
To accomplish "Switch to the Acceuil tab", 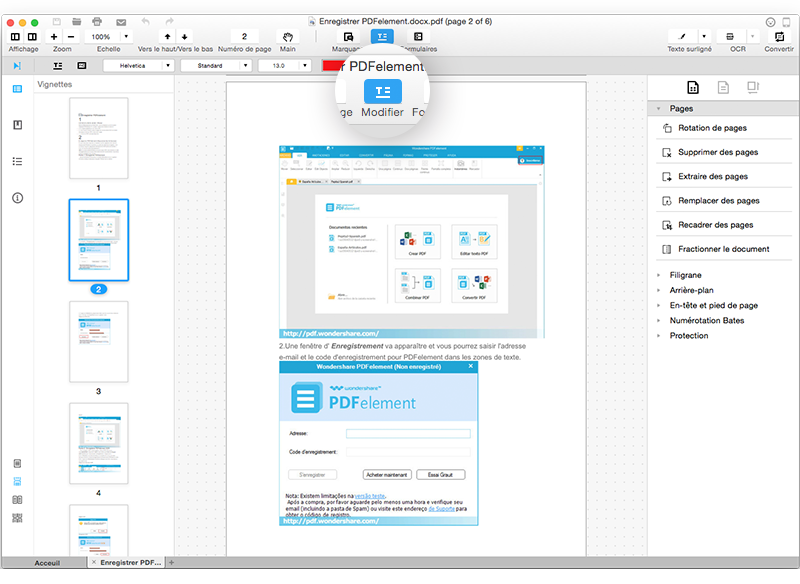I will (x=47, y=563).
